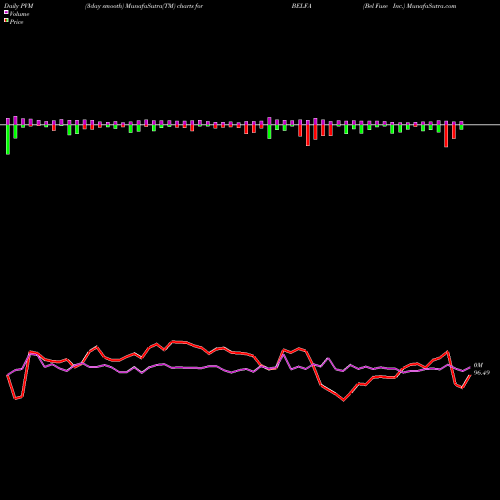Image resolution: width=500 pixels, height=500 pixels.
Task: Click the green-red Price legend swatch
Action: (6, 21)
